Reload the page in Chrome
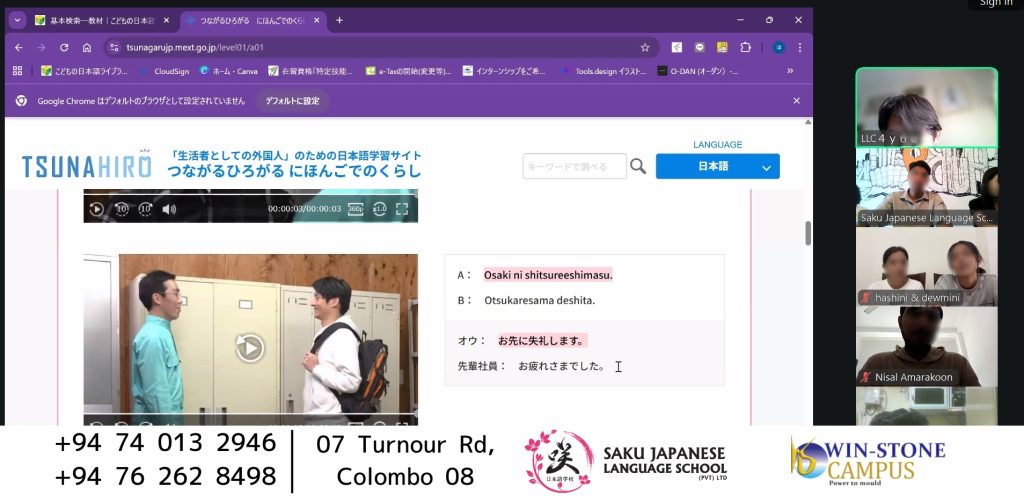 tap(64, 47)
